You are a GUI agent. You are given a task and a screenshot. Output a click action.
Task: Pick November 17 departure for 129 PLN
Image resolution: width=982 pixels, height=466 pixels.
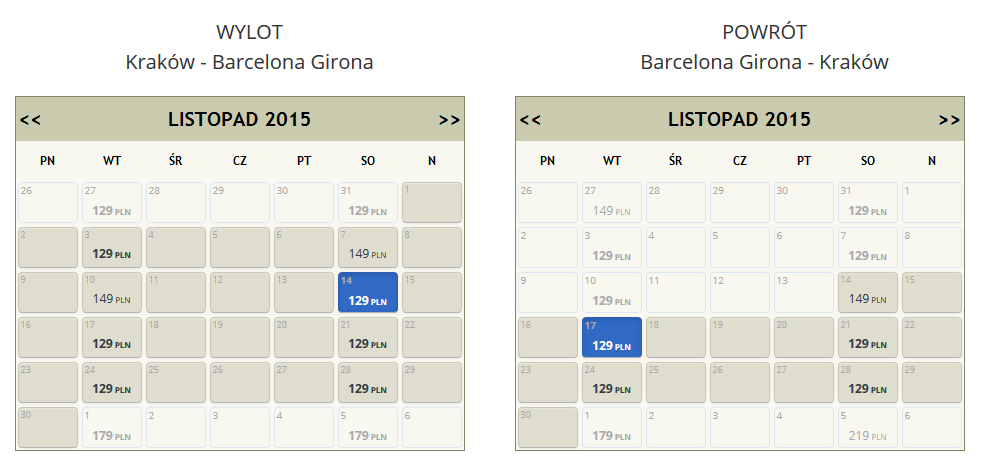112,338
